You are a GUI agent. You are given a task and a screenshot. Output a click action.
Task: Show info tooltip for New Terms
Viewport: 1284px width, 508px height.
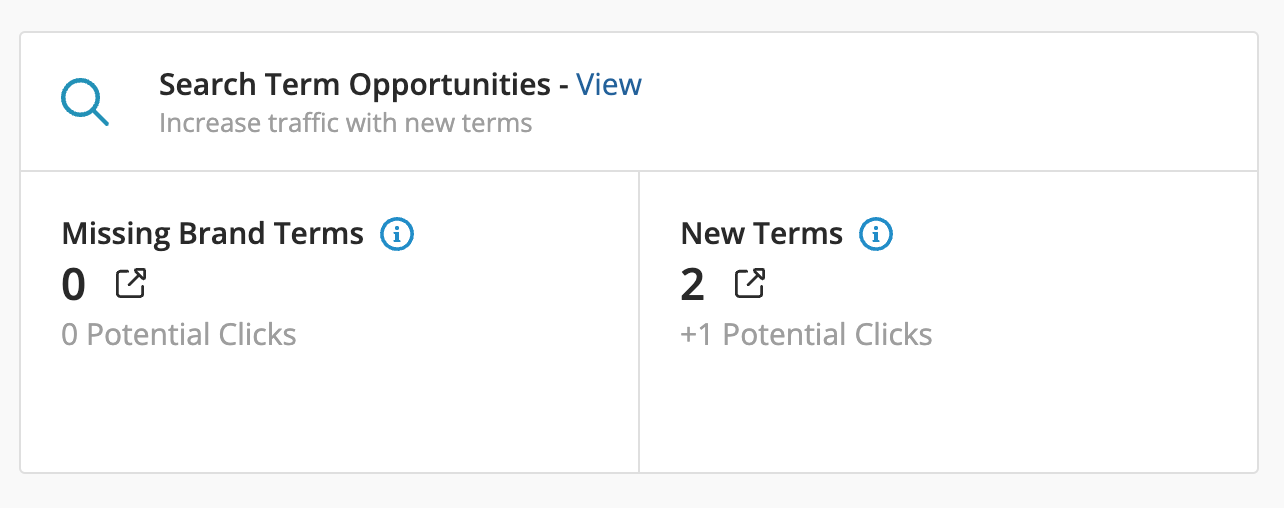pos(876,235)
